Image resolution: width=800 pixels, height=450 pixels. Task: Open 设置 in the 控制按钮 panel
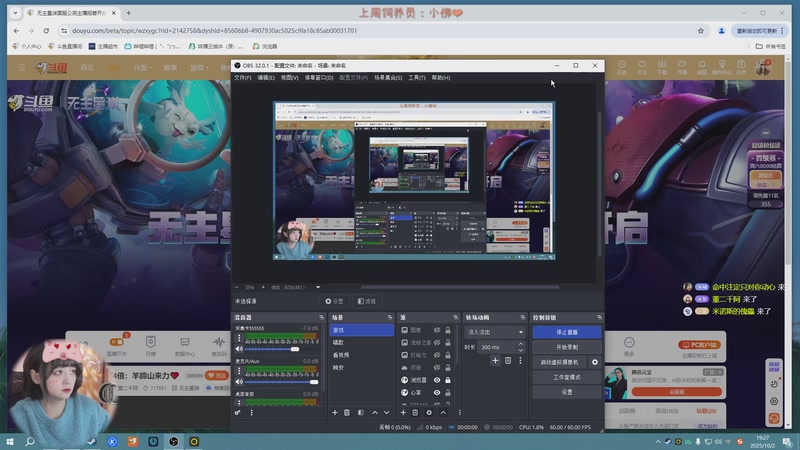pos(567,392)
